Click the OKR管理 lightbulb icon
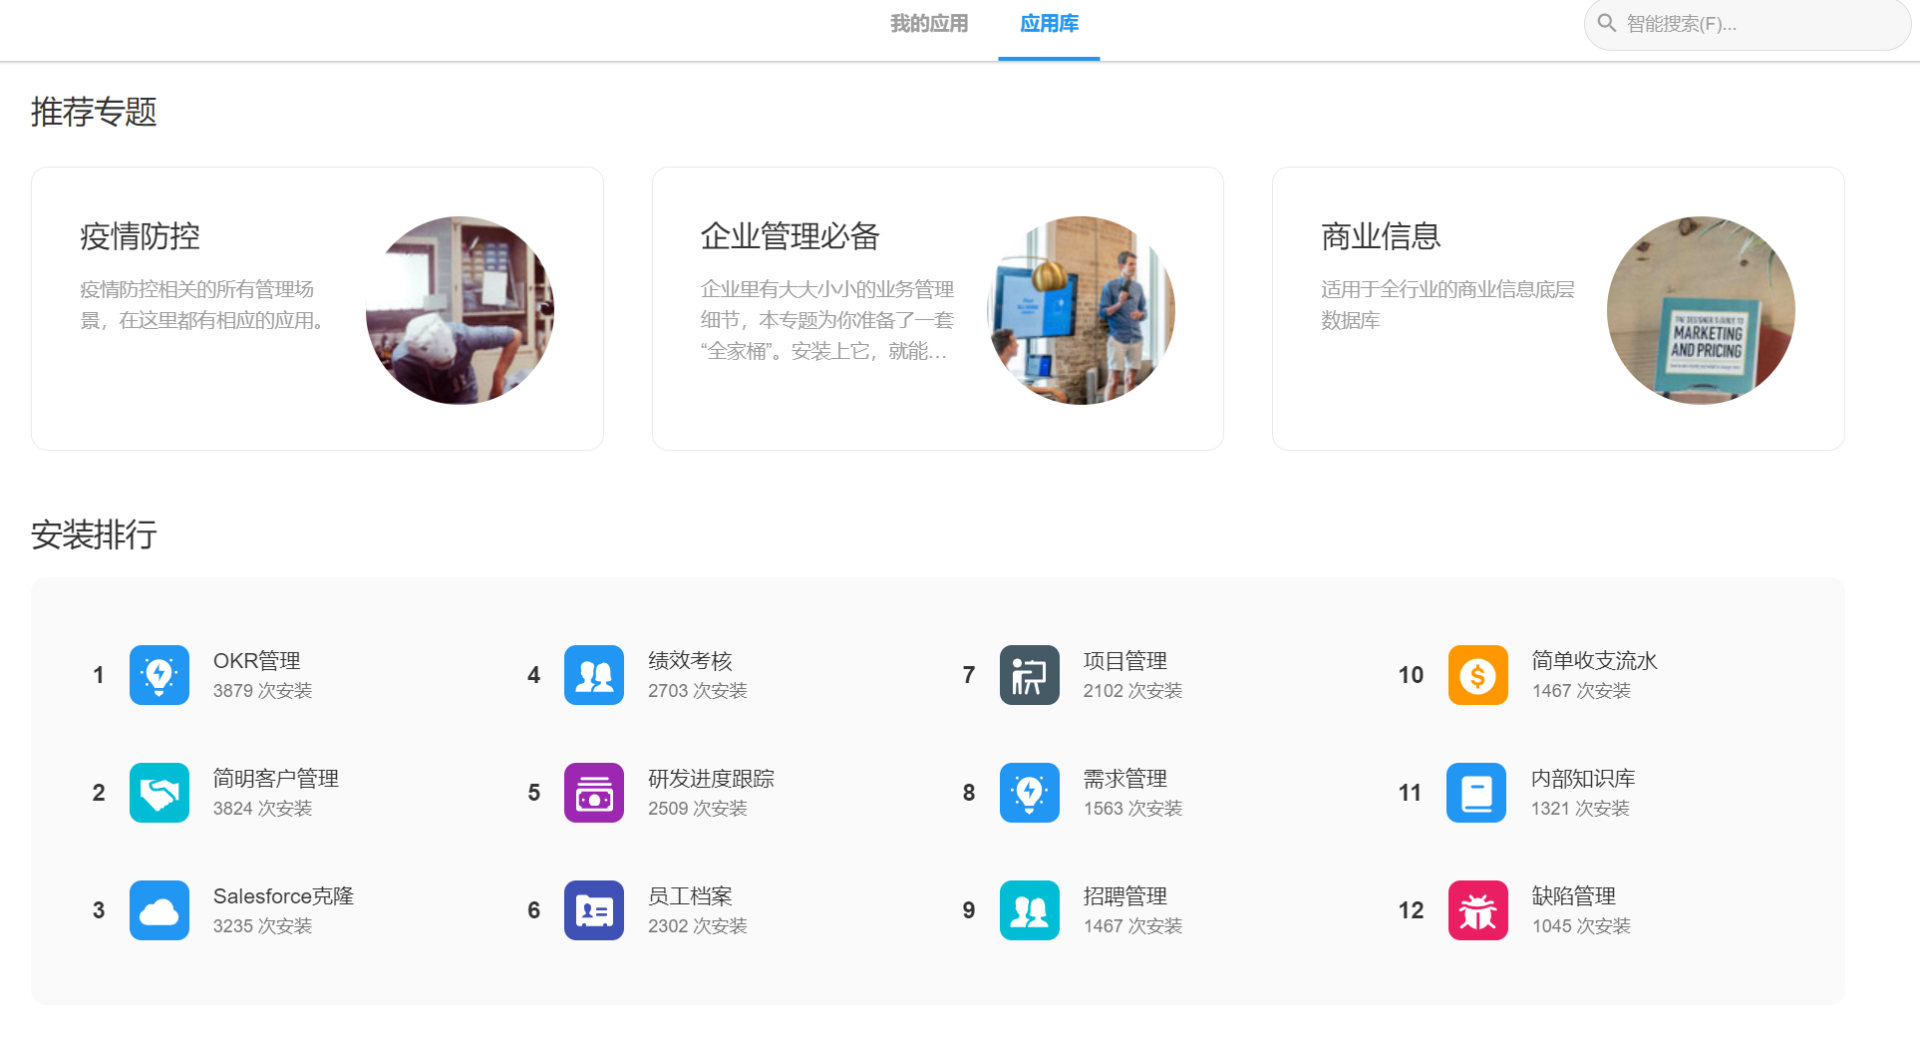 [159, 675]
